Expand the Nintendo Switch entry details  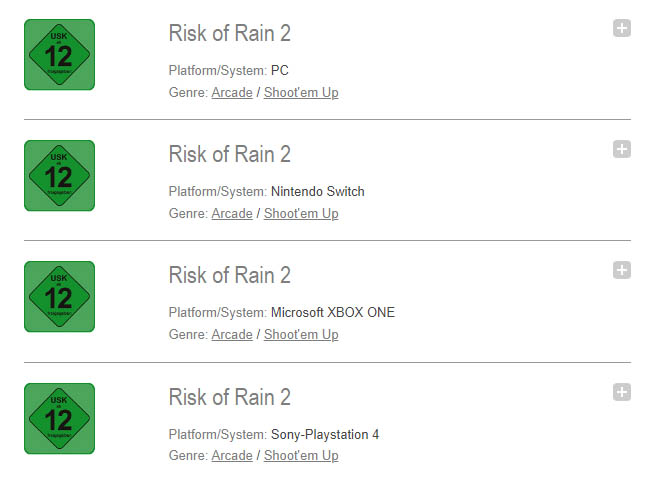click(x=621, y=149)
